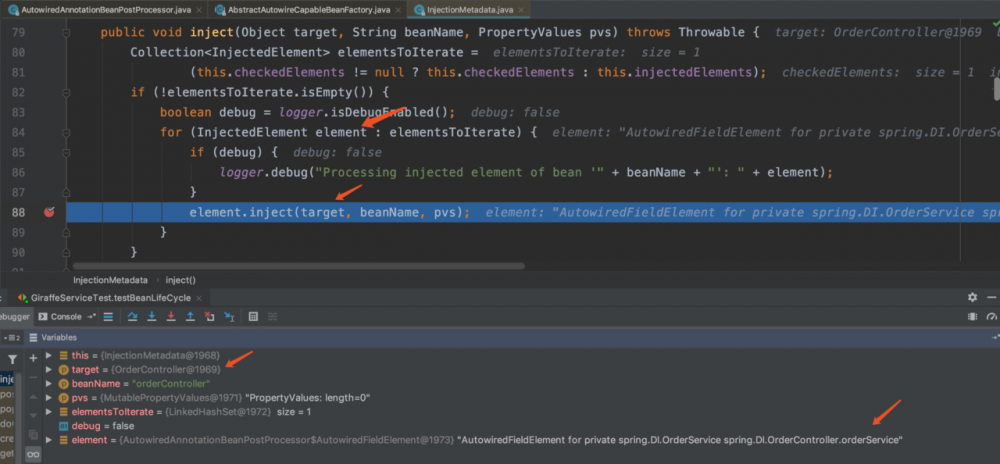Toggle the fold marker on line 82
The width and height of the screenshot is (1000, 464).
pyautogui.click(x=66, y=92)
